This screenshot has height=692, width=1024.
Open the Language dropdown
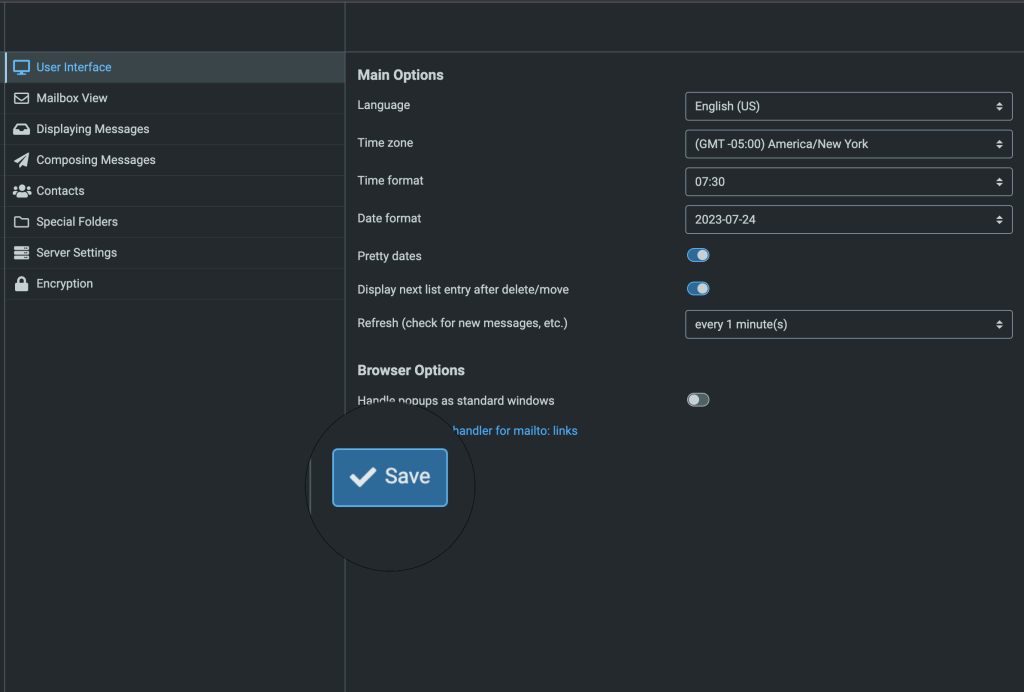(848, 106)
